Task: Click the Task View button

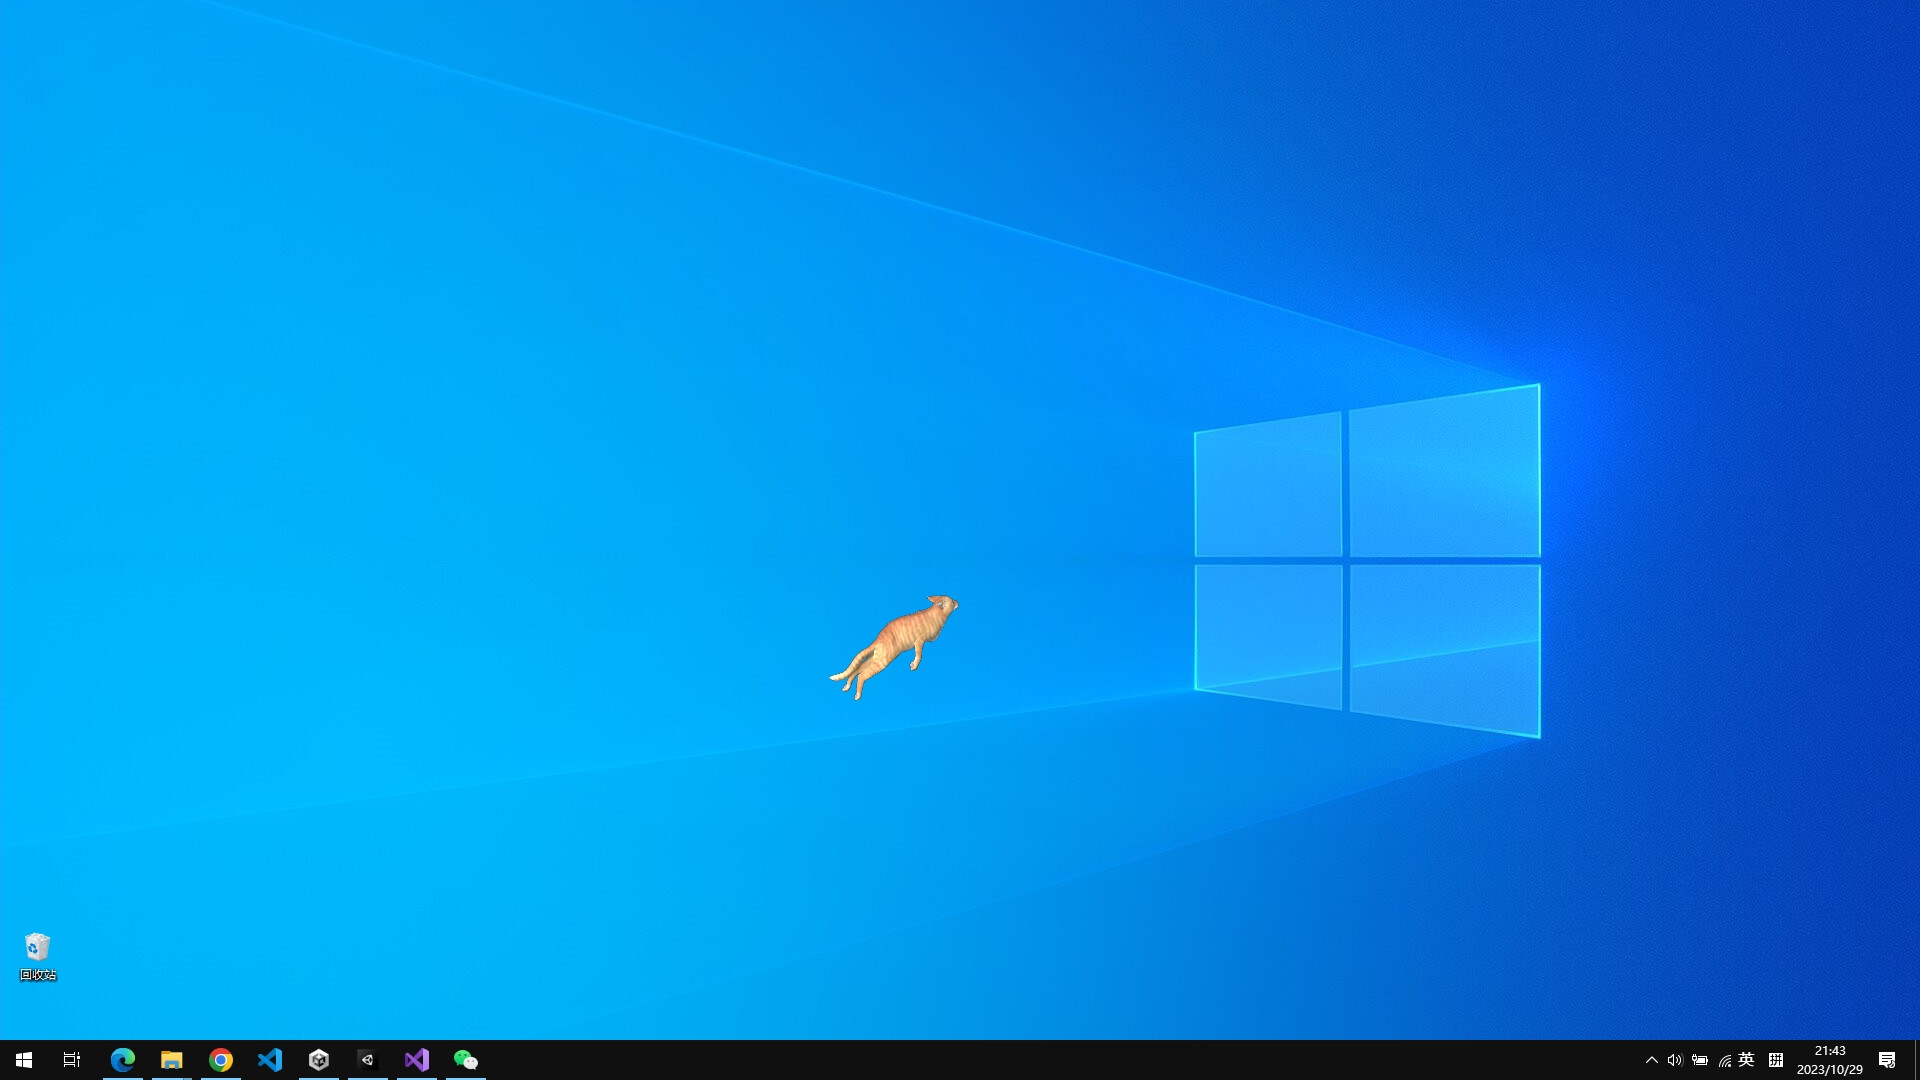Action: [x=70, y=1060]
